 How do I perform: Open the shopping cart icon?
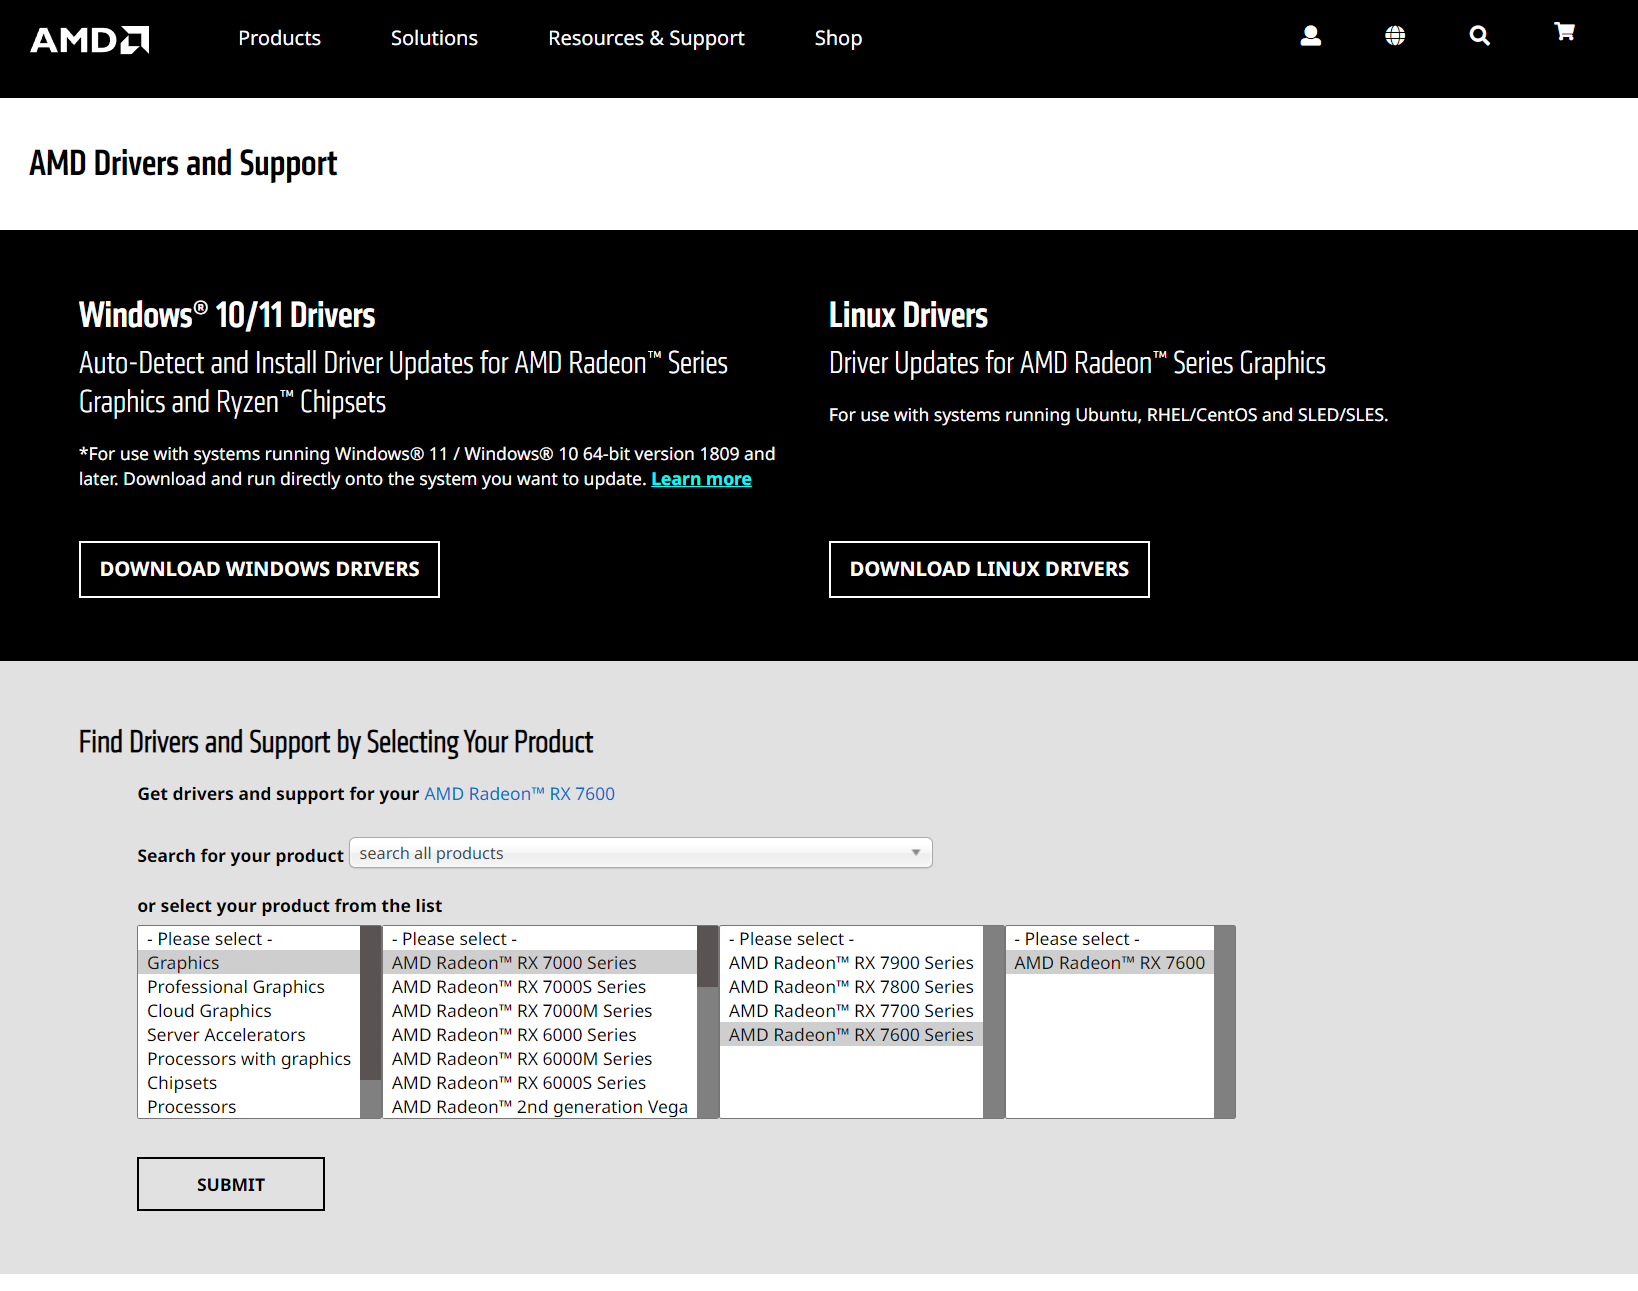[1565, 32]
